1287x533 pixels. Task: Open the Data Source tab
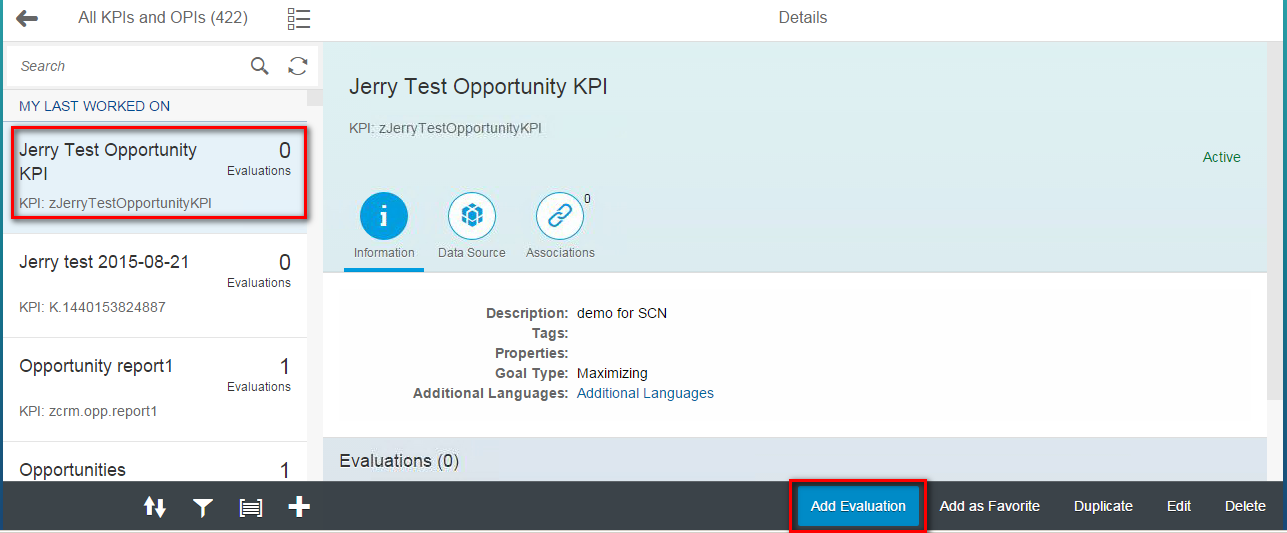pyautogui.click(x=472, y=227)
